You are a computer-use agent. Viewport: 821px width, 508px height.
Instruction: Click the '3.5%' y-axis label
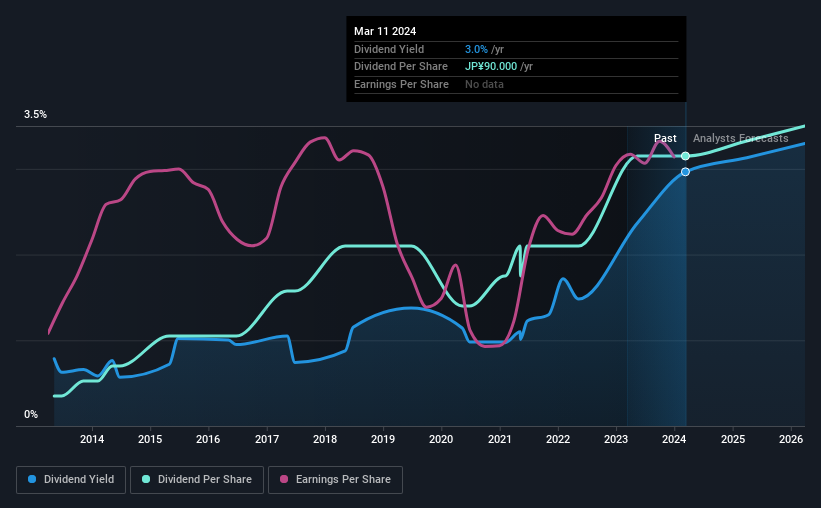(35, 115)
